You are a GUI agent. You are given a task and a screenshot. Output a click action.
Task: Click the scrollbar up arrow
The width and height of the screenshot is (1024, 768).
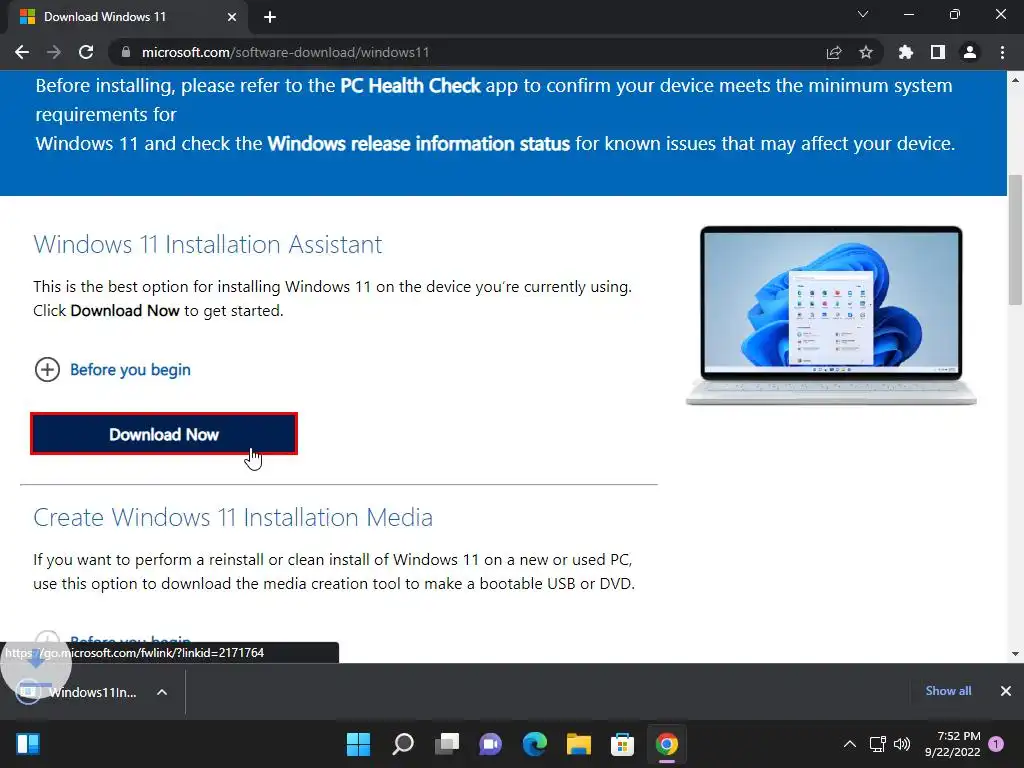click(1015, 80)
